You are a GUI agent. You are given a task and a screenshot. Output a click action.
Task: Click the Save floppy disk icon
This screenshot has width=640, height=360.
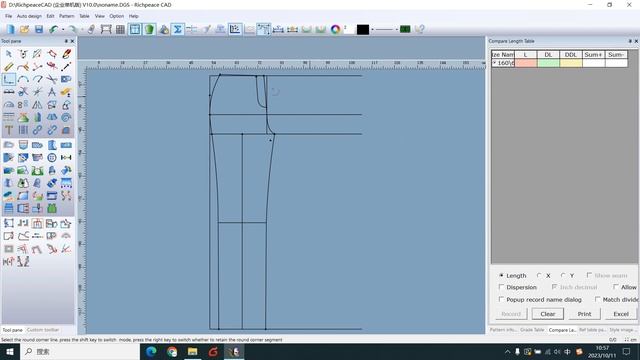[39, 29]
